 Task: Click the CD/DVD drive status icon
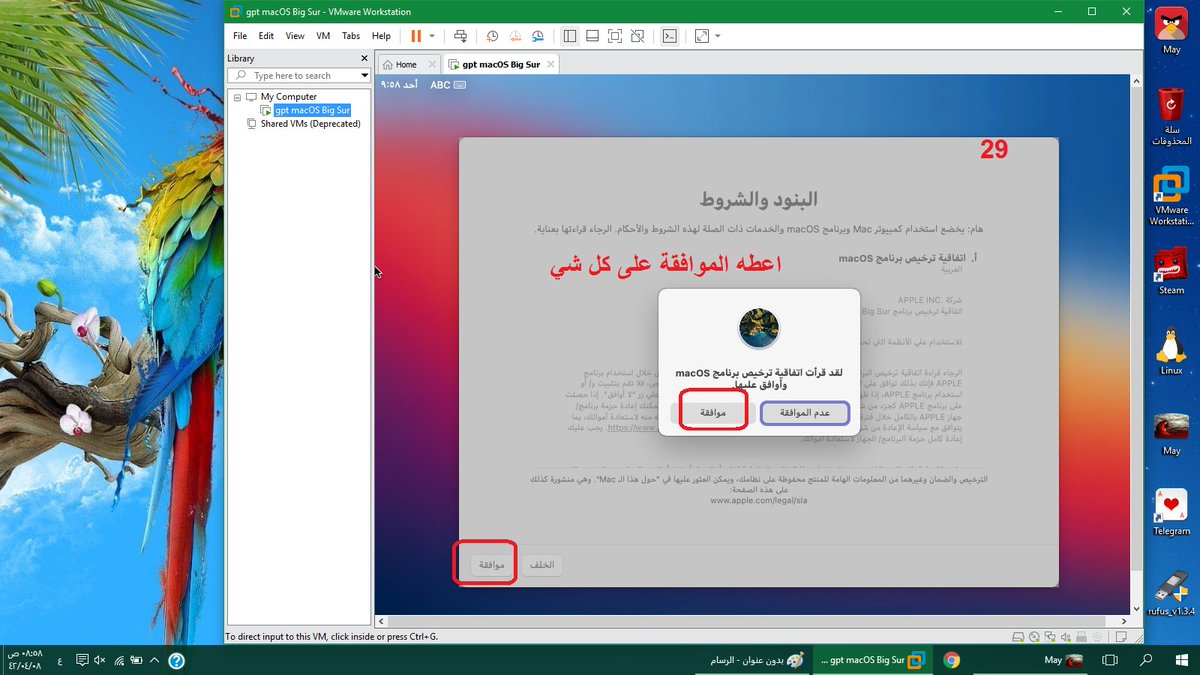(x=1035, y=636)
